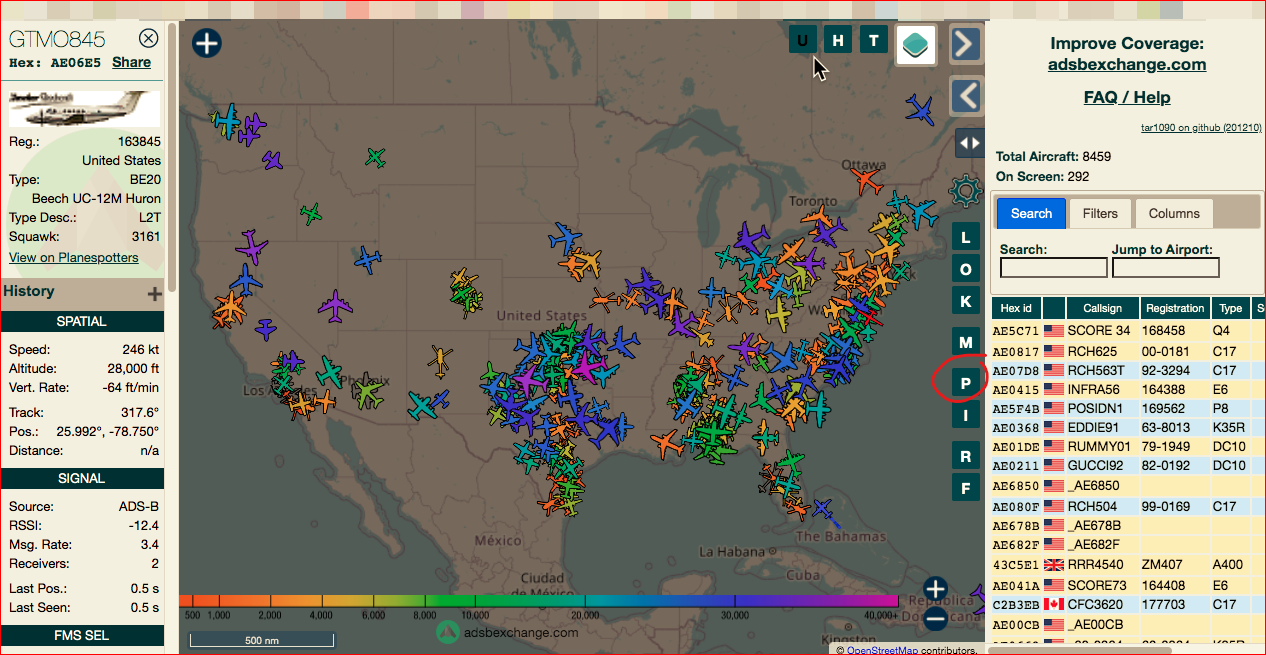Zoom out with map minus button
The image size is (1266, 655).
click(x=935, y=619)
